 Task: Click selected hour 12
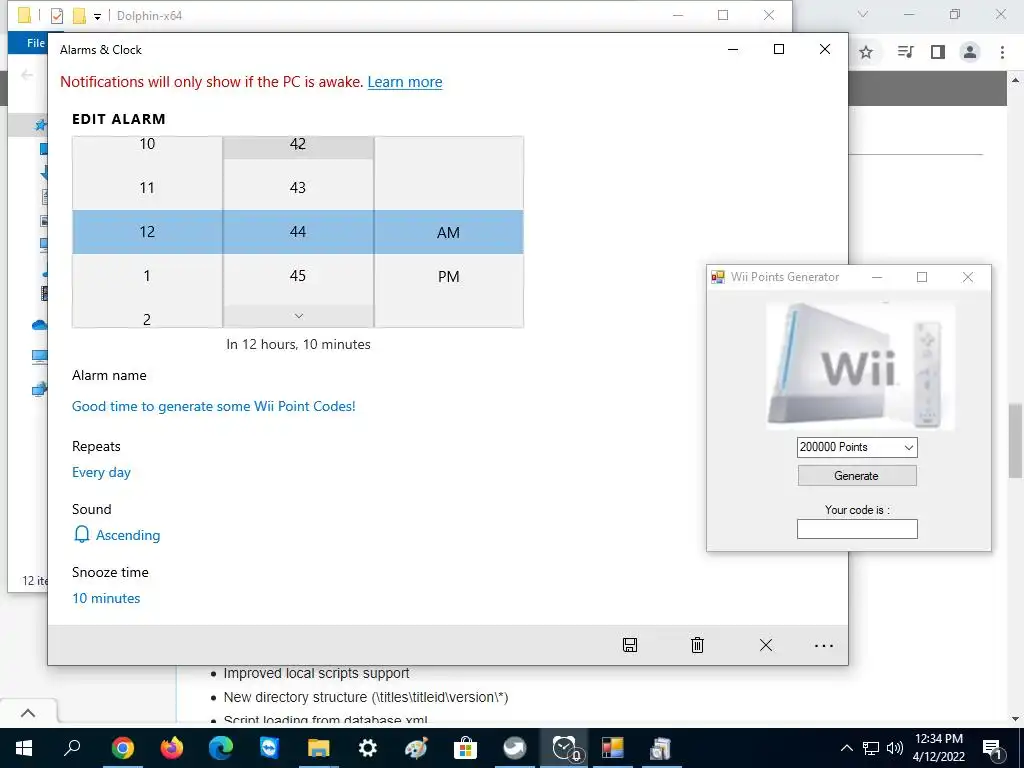pos(147,232)
